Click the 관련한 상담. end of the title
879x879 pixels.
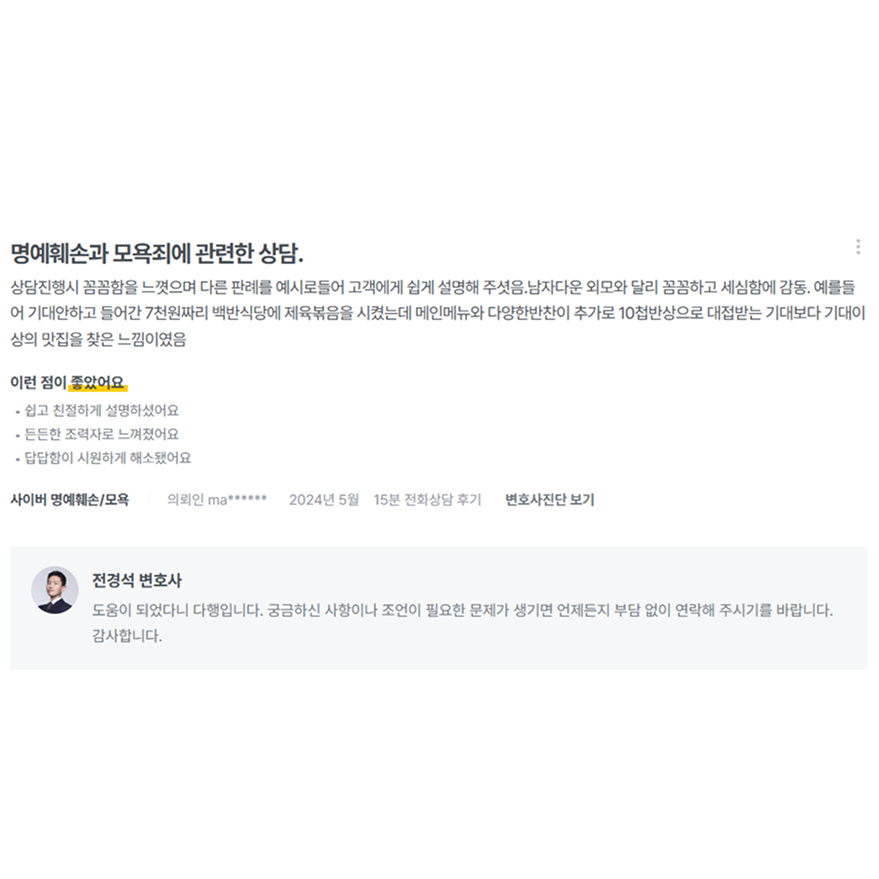[250, 253]
